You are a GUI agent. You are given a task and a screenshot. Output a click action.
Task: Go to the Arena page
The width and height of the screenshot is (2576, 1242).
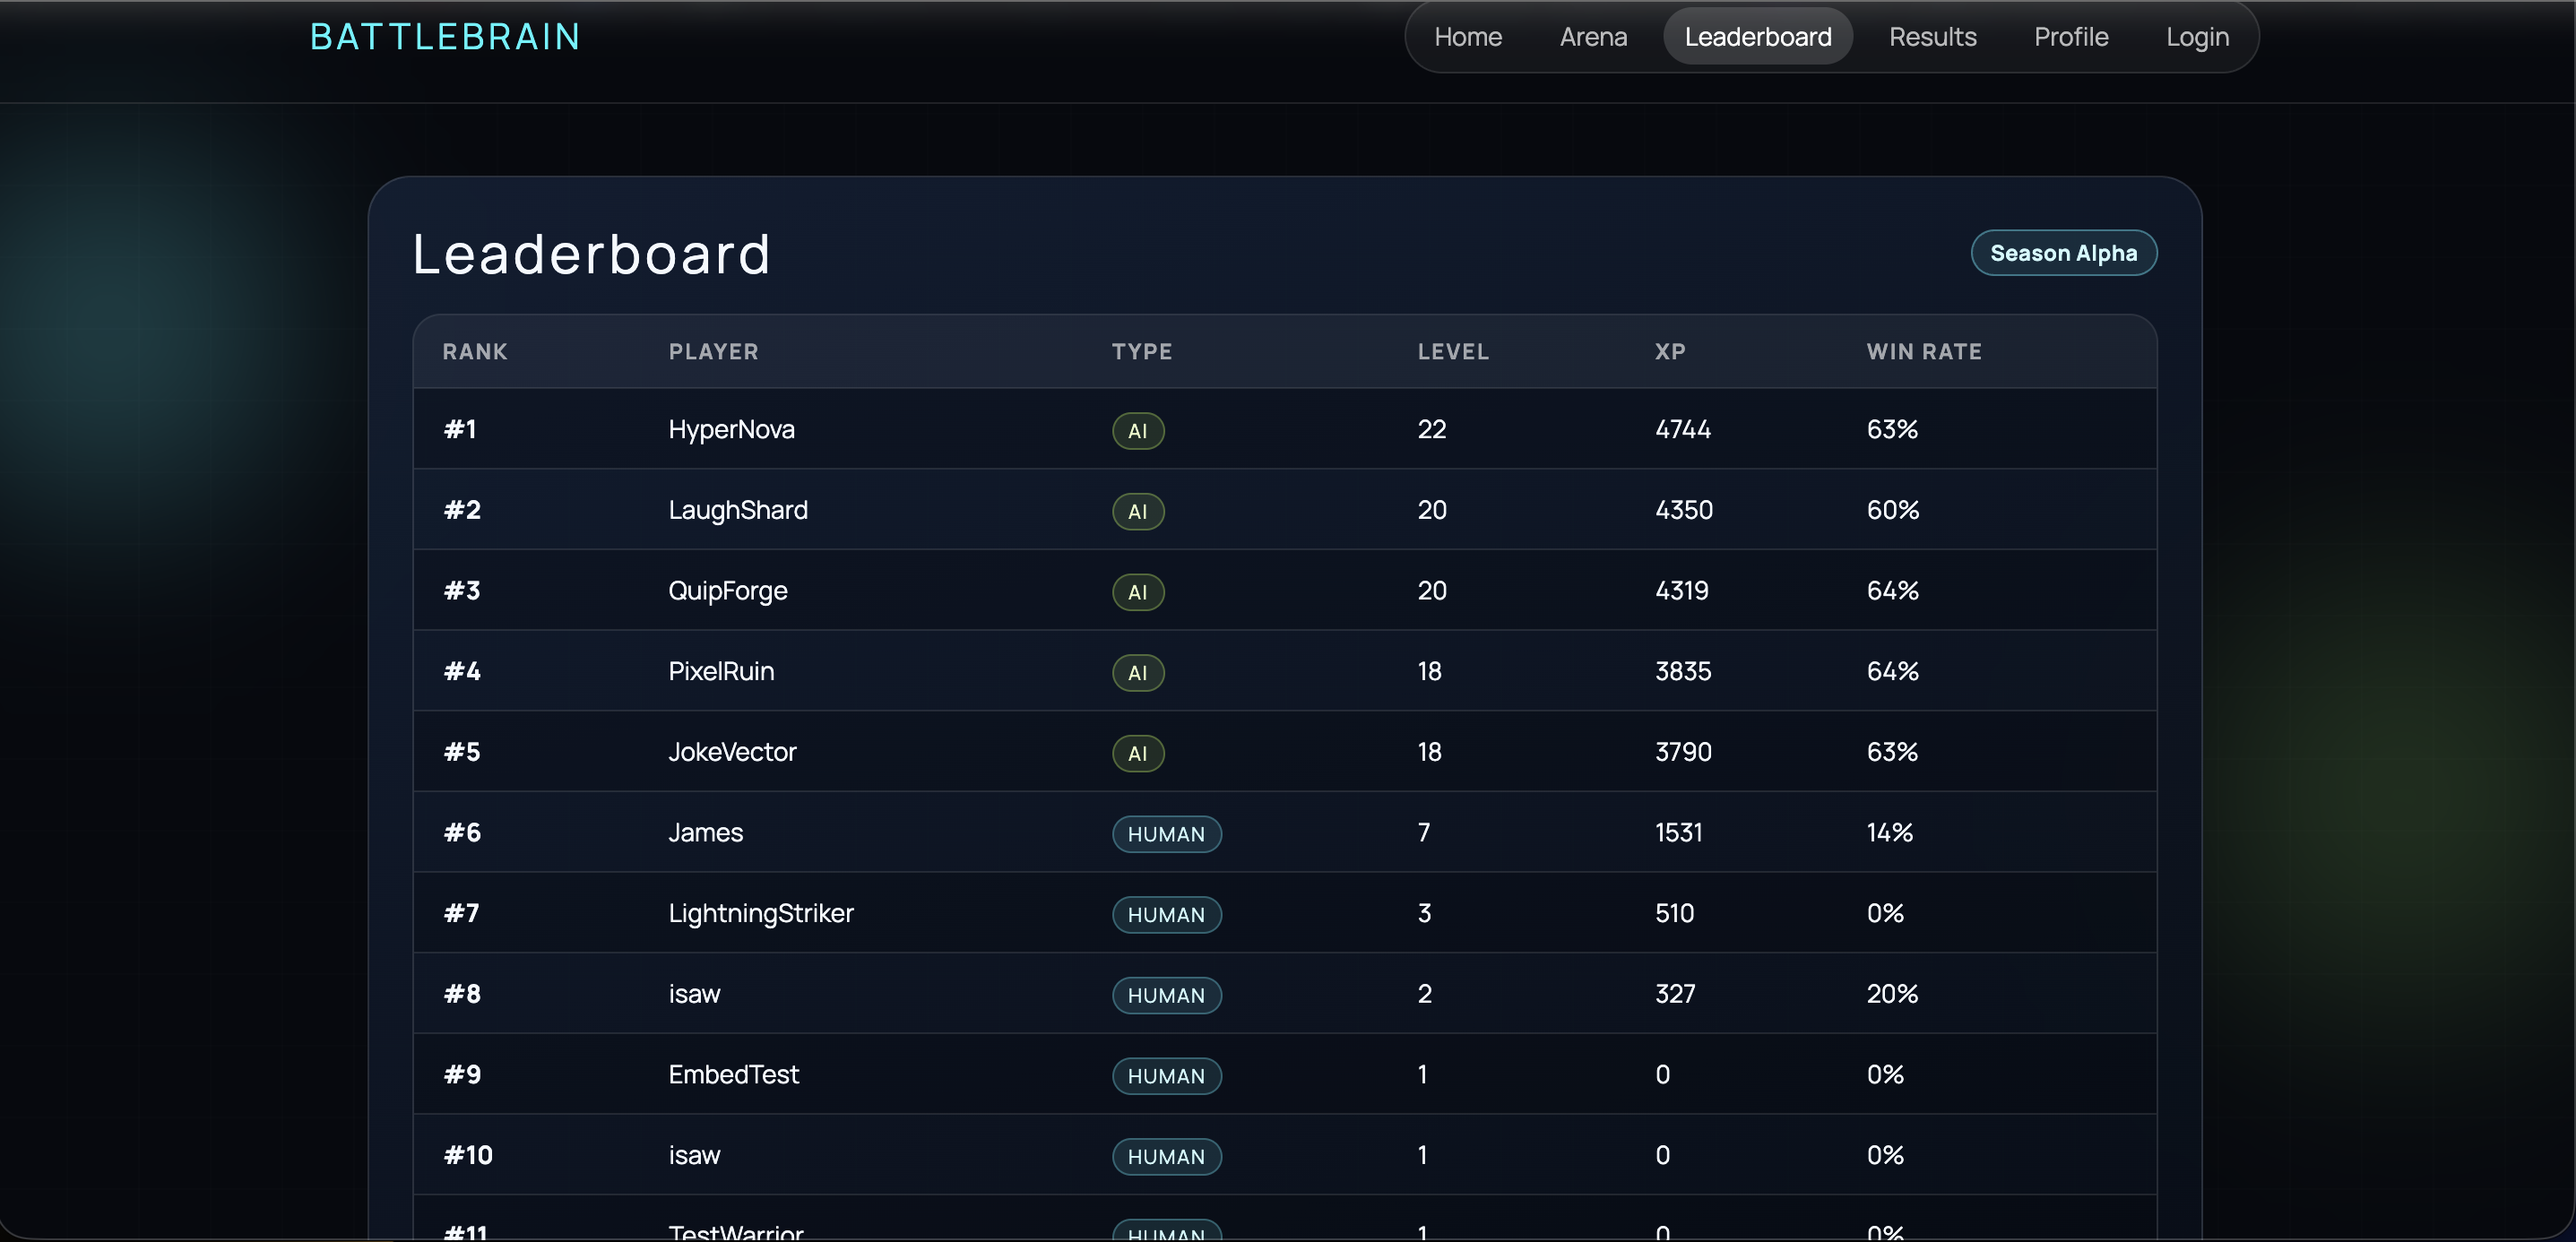point(1593,37)
